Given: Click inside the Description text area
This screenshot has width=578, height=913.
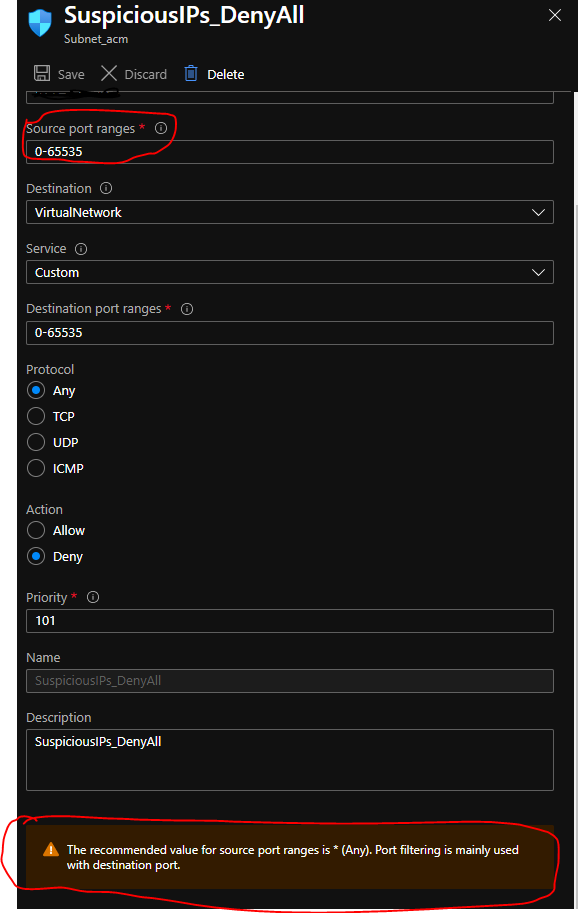Looking at the screenshot, I should tap(290, 760).
